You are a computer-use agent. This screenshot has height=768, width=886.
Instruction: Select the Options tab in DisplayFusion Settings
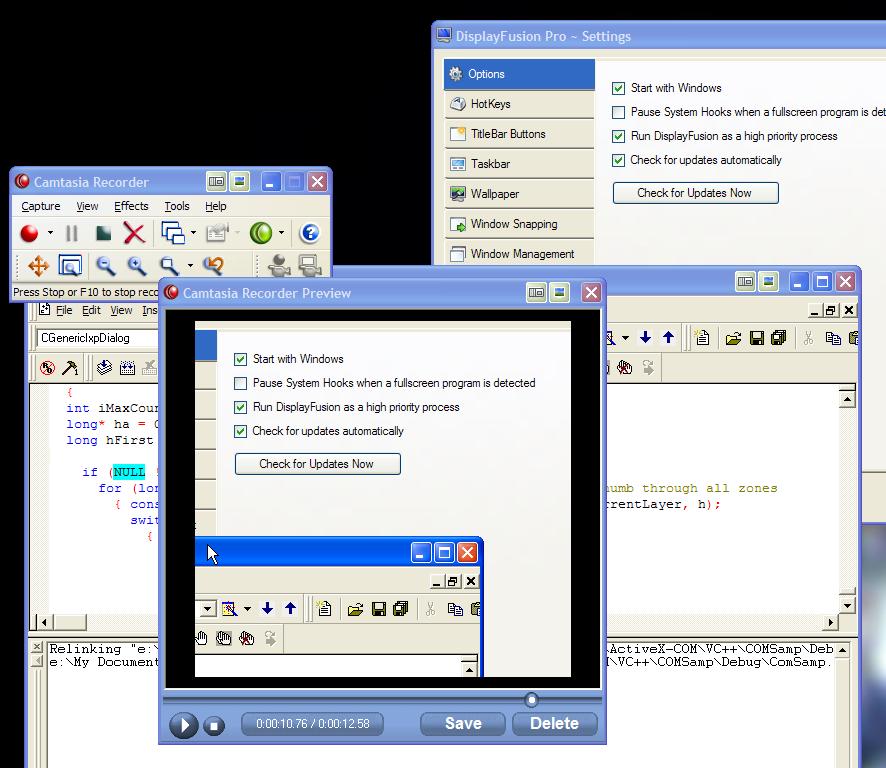click(519, 74)
